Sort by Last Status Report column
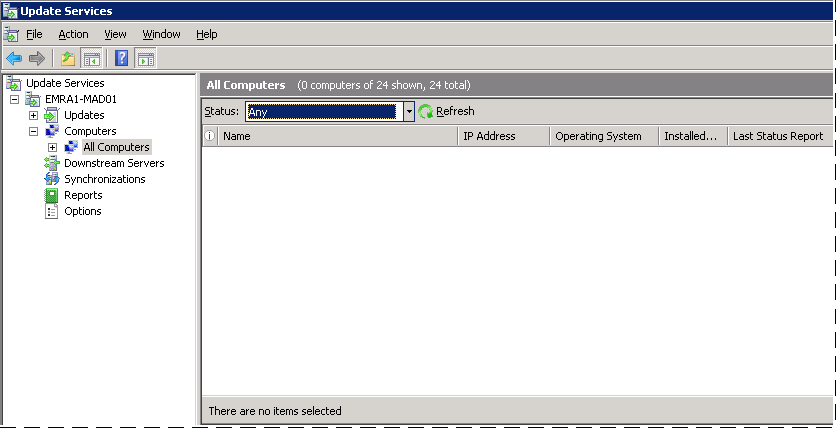 tap(777, 136)
